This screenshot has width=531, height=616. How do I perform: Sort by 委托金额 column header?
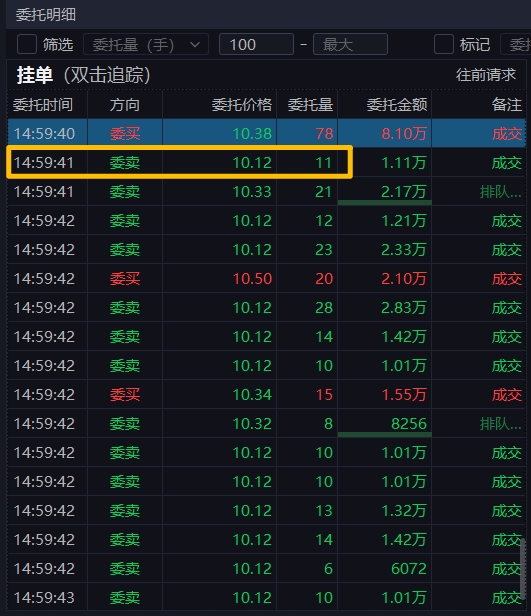coord(397,104)
